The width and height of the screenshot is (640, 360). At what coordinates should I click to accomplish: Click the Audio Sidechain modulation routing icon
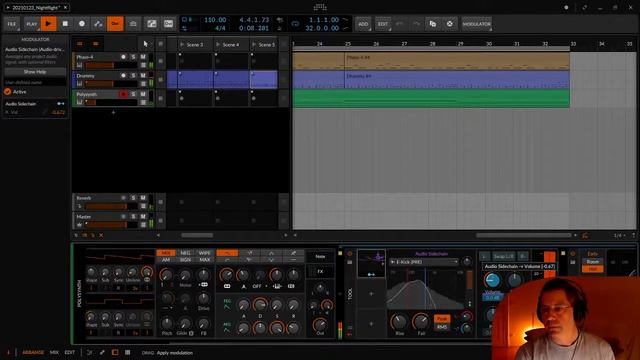tap(61, 104)
